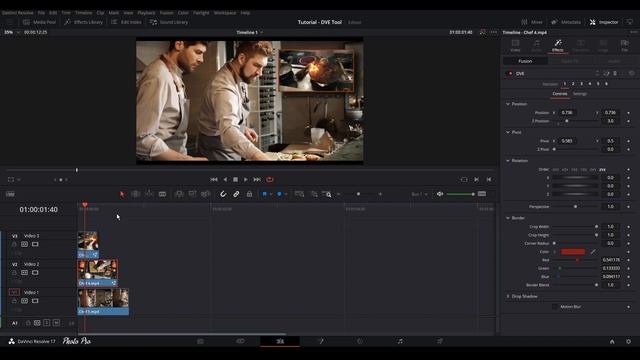Screen dimensions: 640x360
Task: Play the timeline forward
Action: (x=246, y=180)
